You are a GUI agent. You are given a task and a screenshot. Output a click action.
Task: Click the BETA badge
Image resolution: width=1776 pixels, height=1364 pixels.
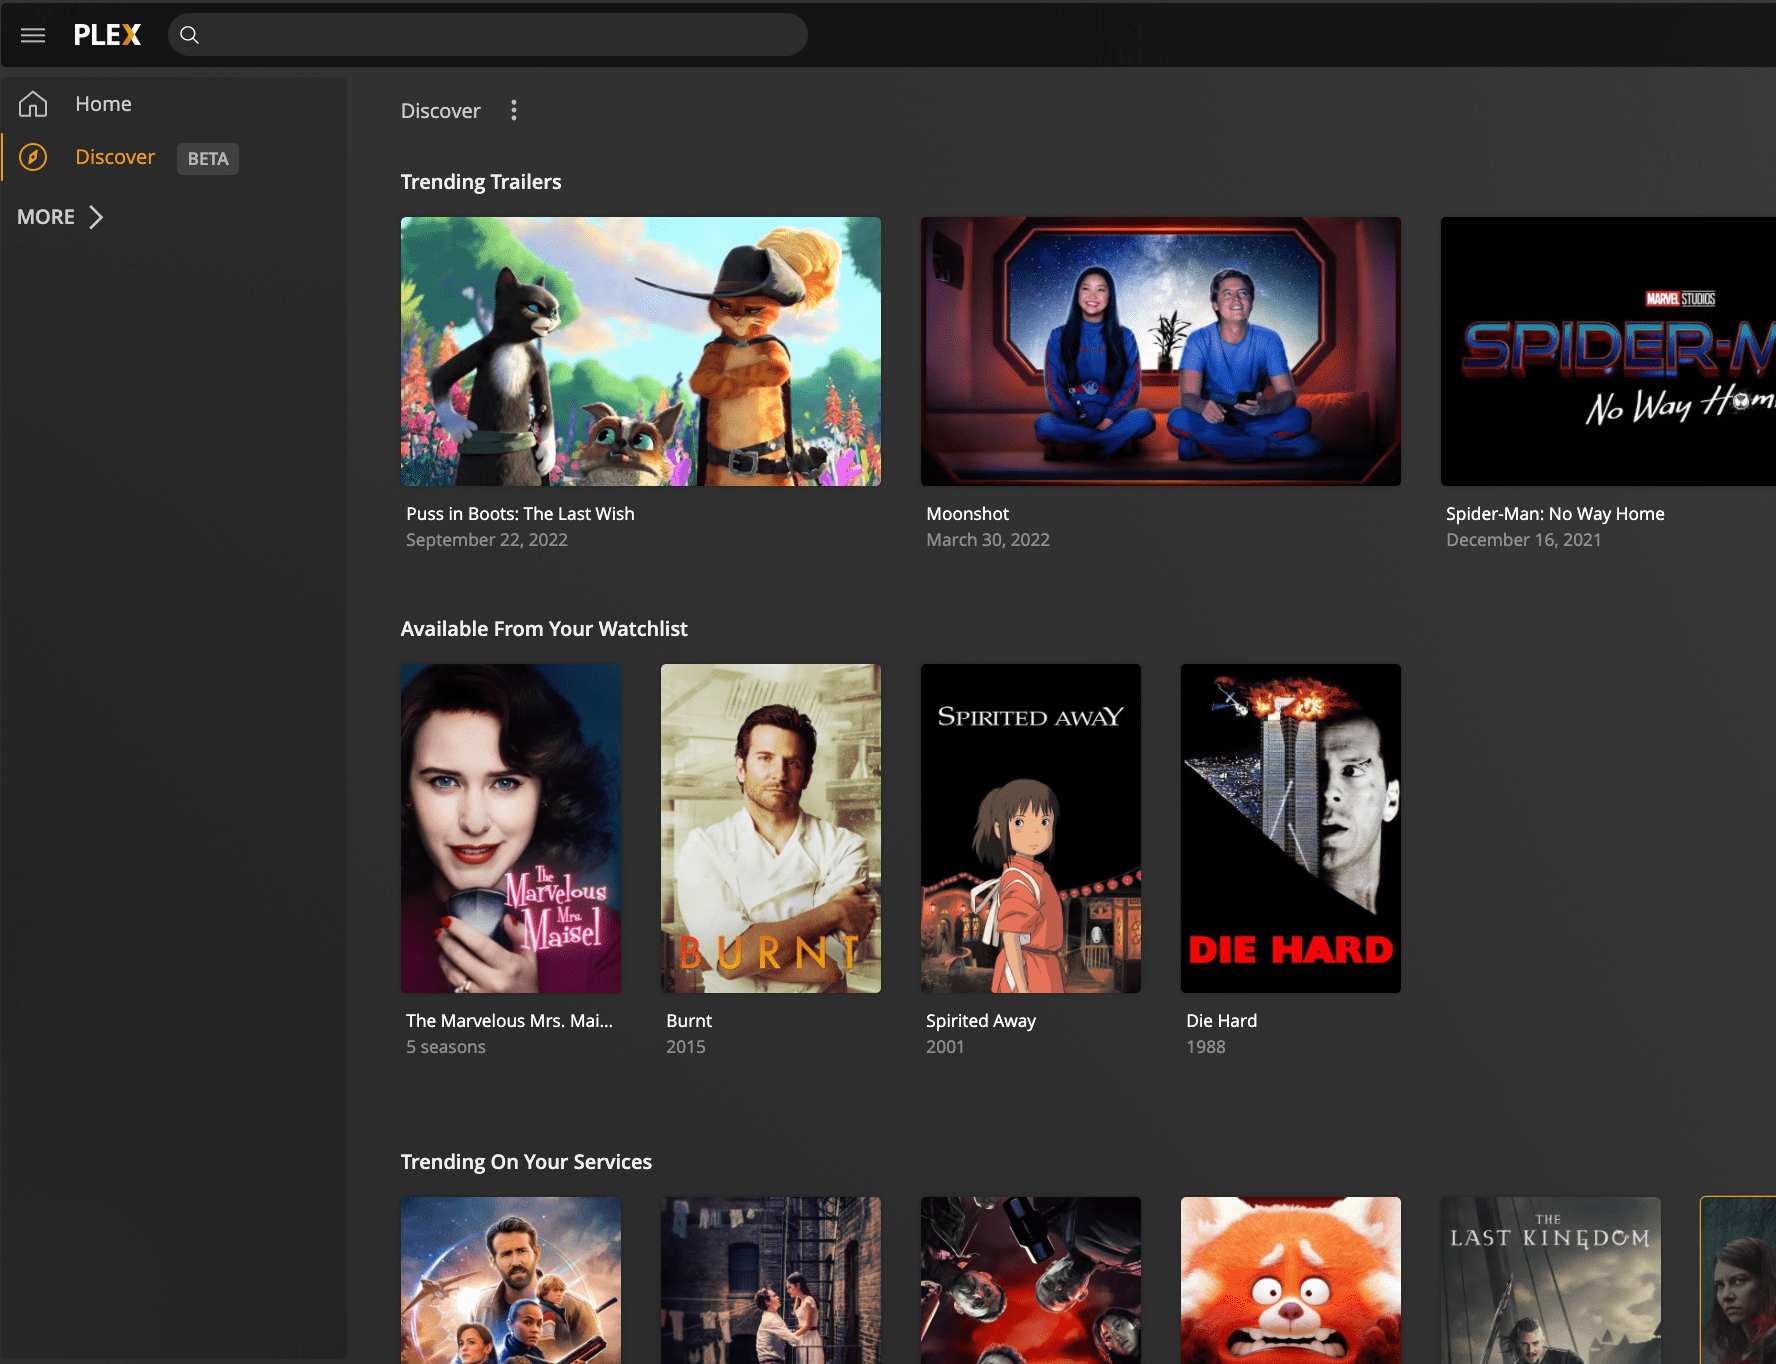[208, 159]
